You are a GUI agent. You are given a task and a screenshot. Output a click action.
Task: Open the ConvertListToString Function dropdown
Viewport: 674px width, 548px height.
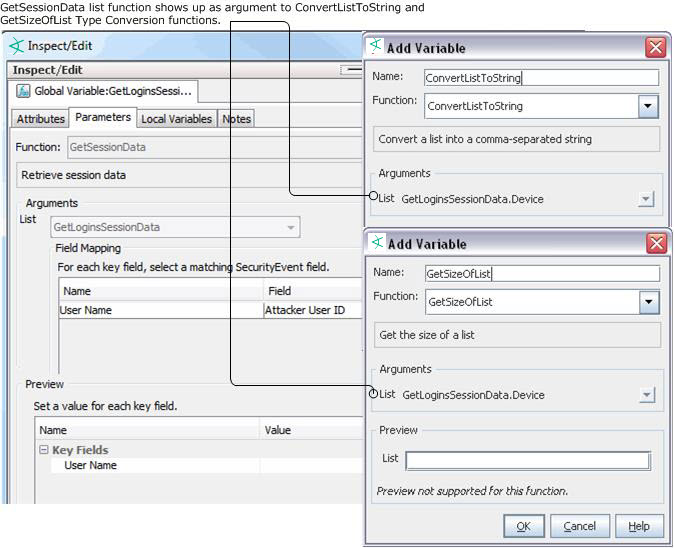pos(648,106)
